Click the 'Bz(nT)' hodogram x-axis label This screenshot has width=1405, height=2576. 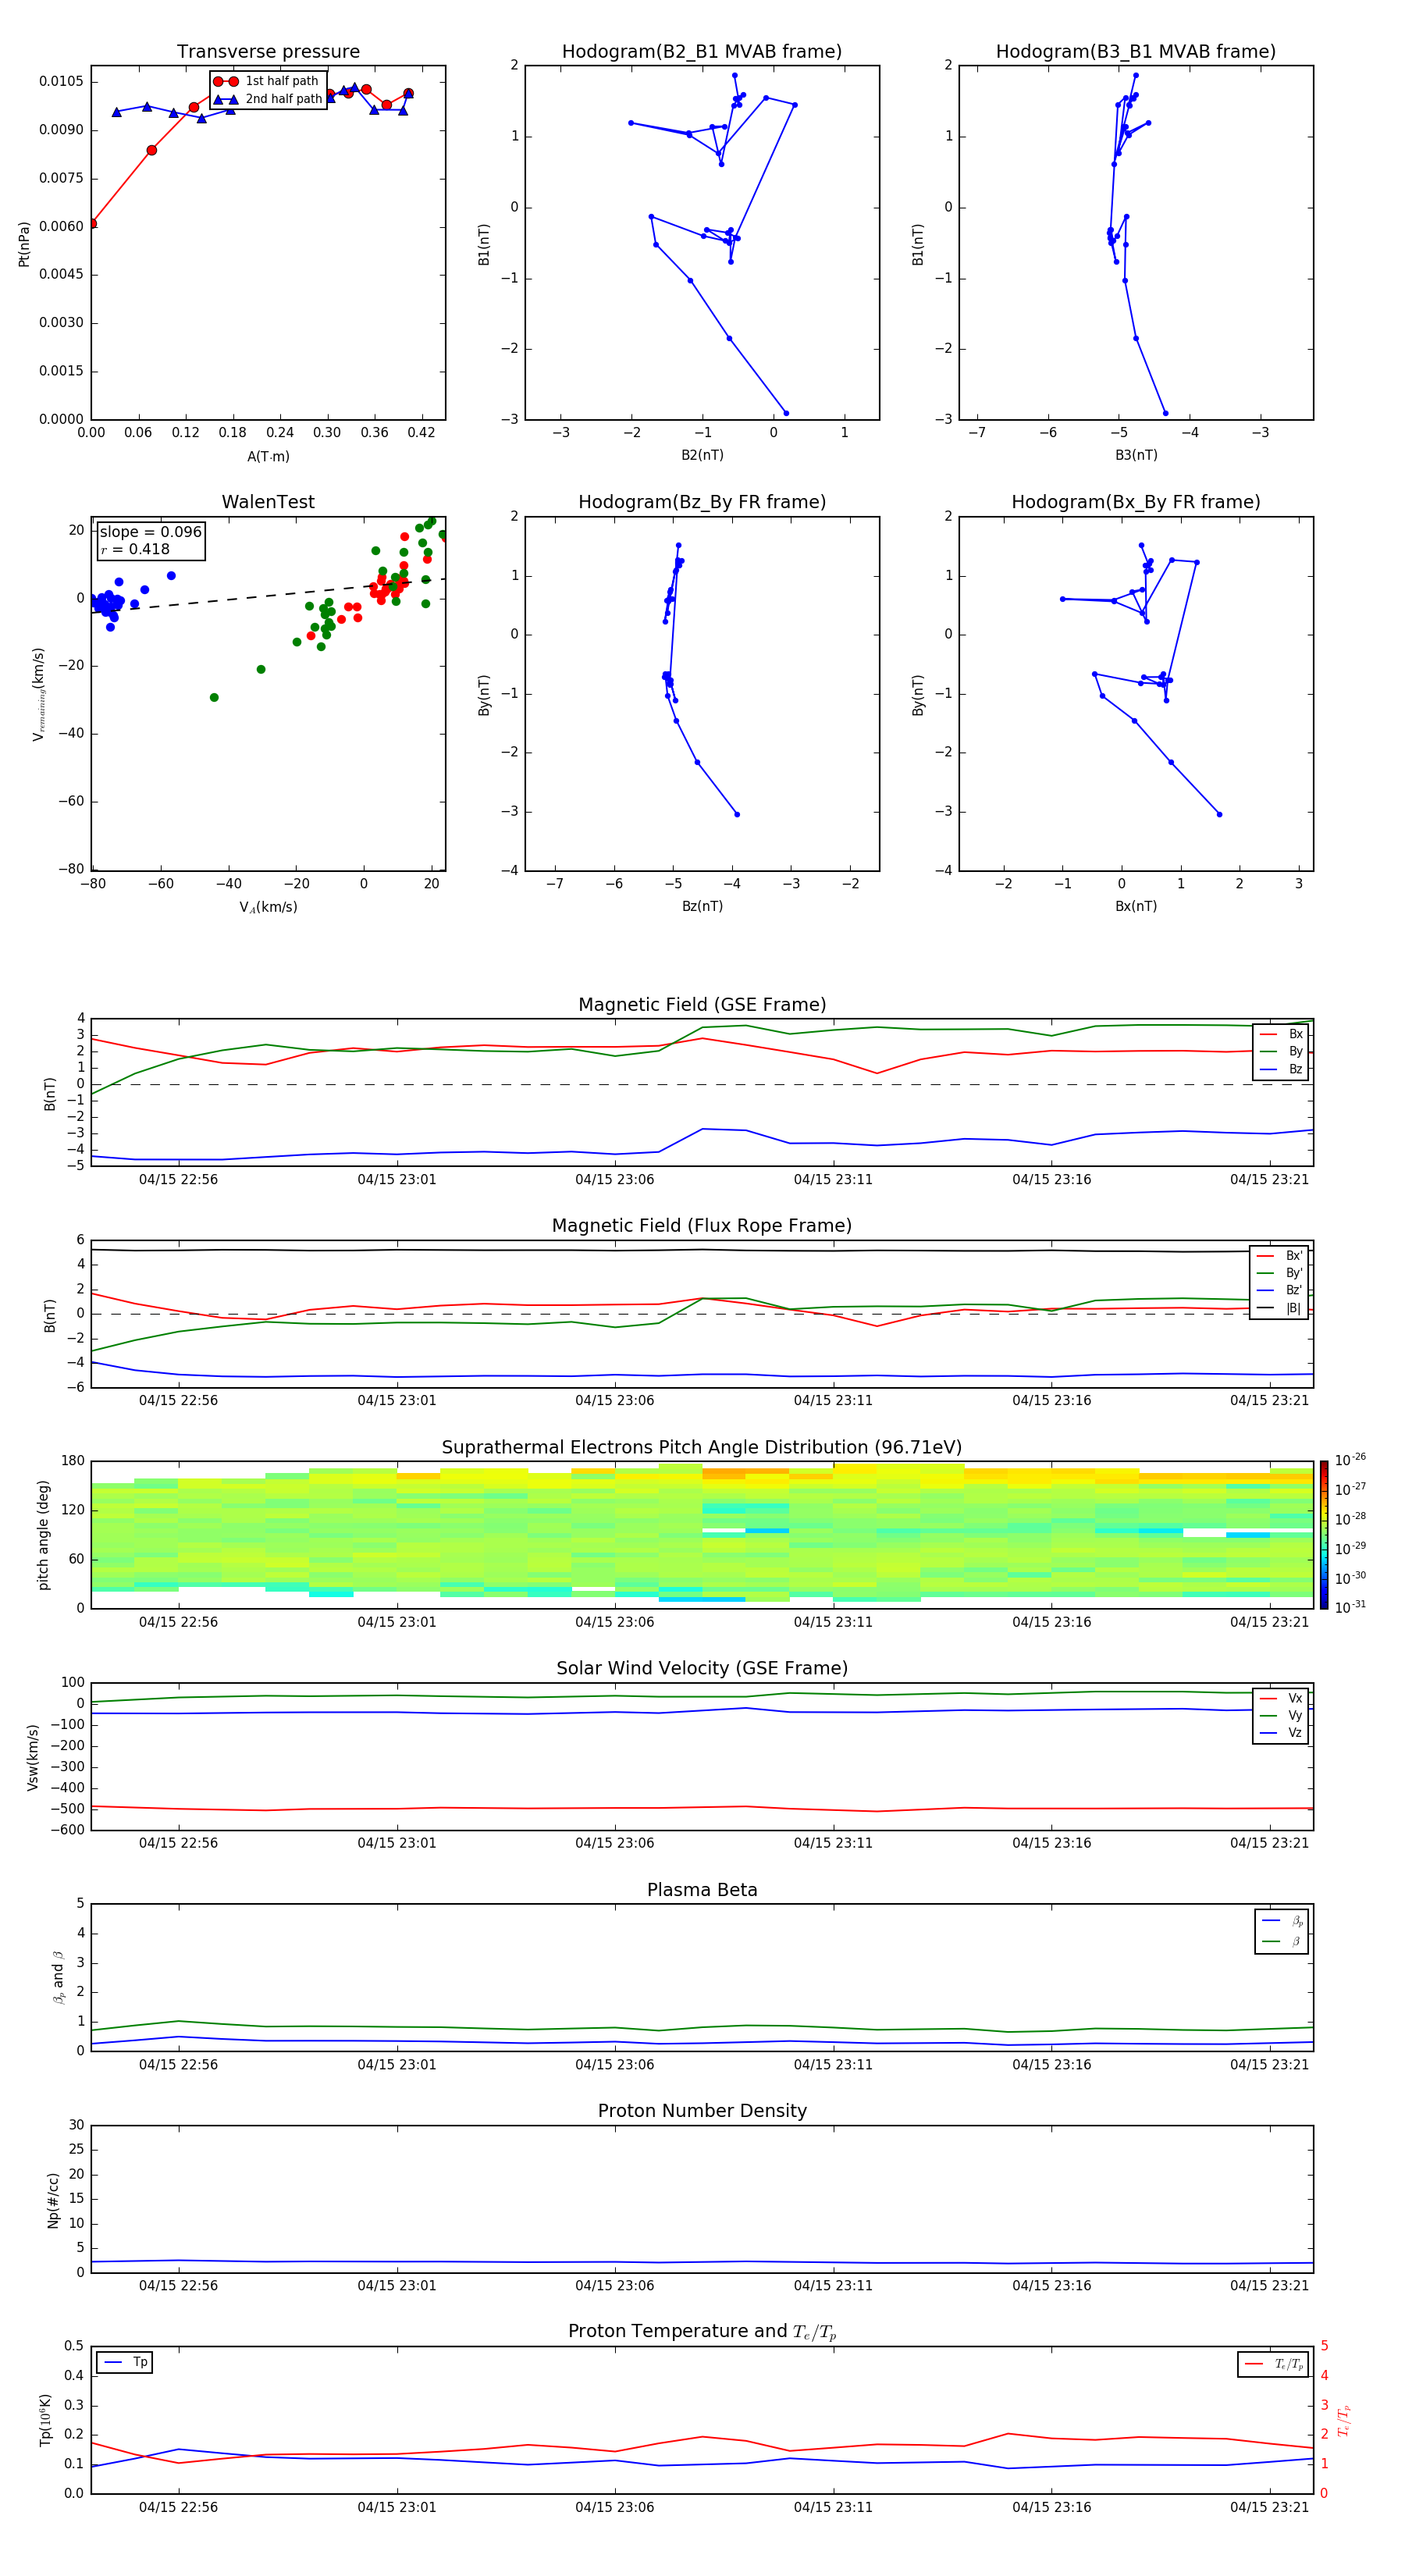point(702,906)
